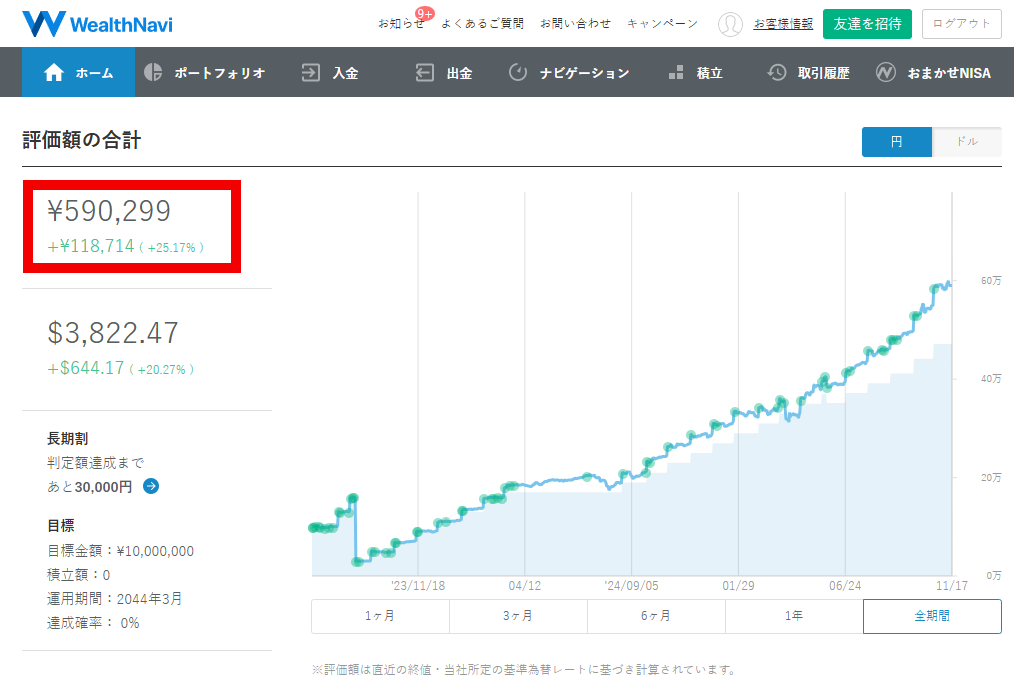
Task: Click the withdrawal arrow icon
Action: (425, 73)
